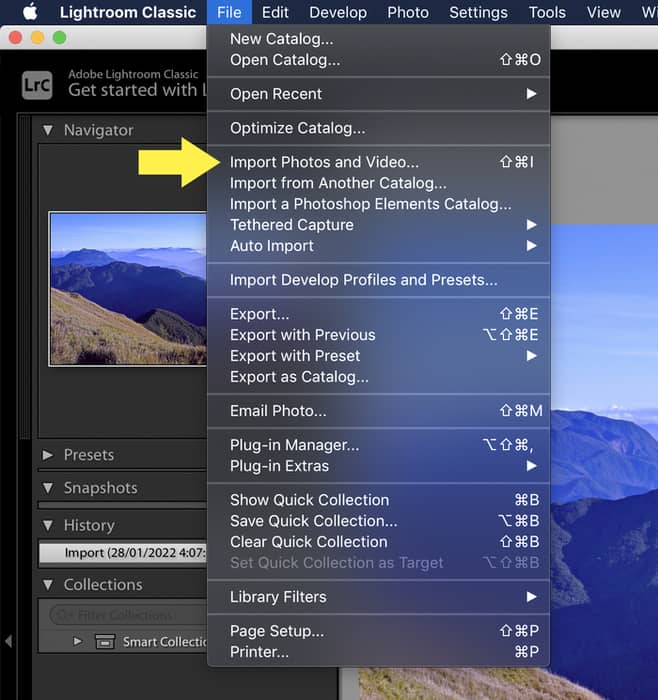Collapse the left panel with edge arrow
The image size is (658, 700).
[8, 642]
